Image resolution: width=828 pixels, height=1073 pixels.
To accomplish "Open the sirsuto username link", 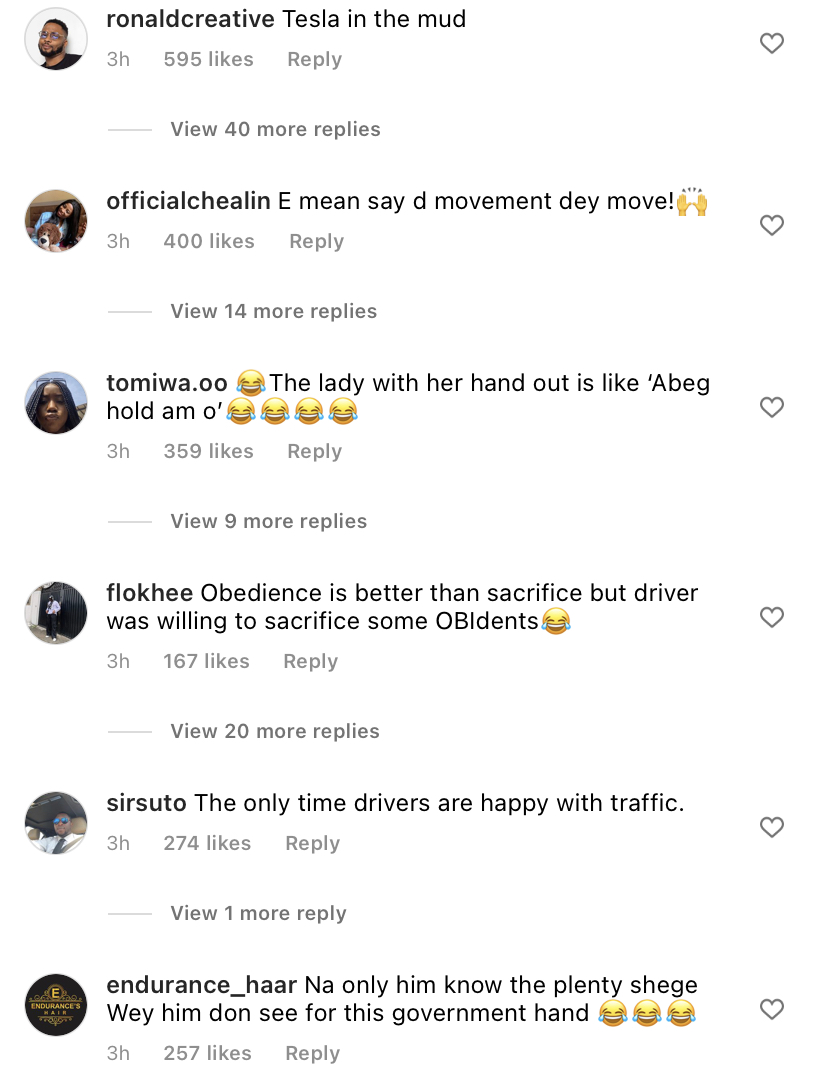I will point(146,802).
